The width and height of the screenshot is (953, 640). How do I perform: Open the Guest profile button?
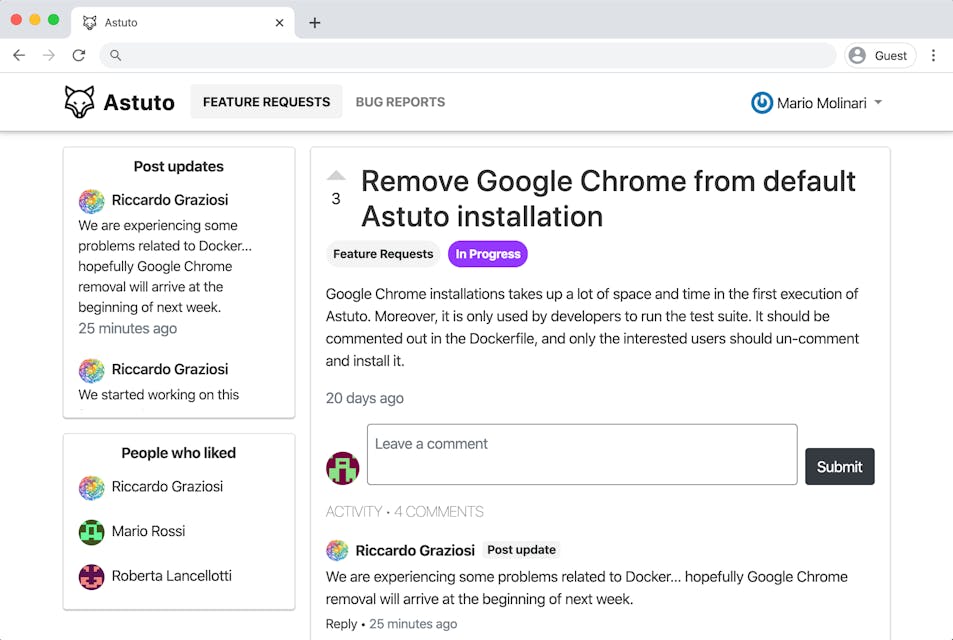[879, 55]
